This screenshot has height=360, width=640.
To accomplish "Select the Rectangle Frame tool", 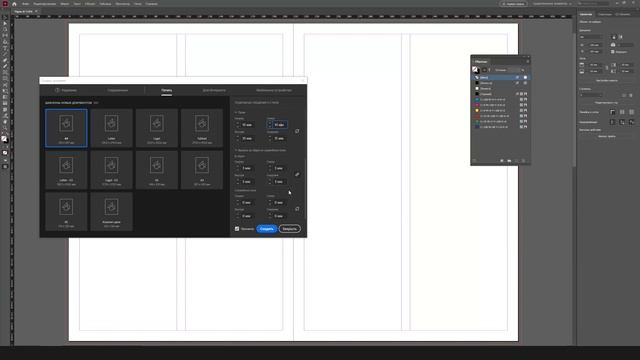I will 5,73.
